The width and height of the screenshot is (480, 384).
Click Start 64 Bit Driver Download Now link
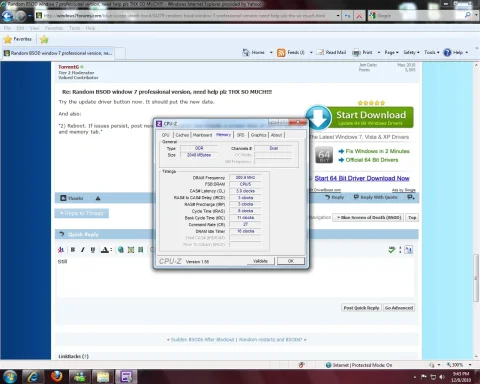(362, 178)
